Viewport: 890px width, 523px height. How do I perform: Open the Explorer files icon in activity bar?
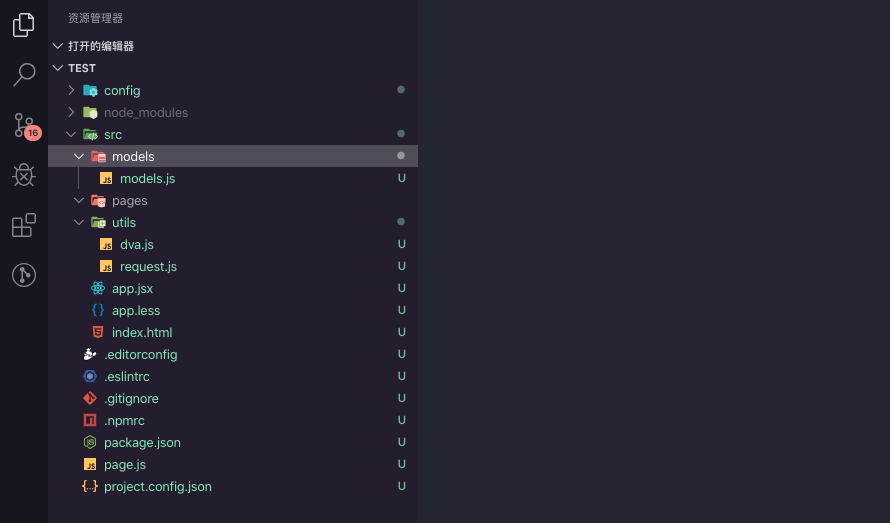click(23, 25)
